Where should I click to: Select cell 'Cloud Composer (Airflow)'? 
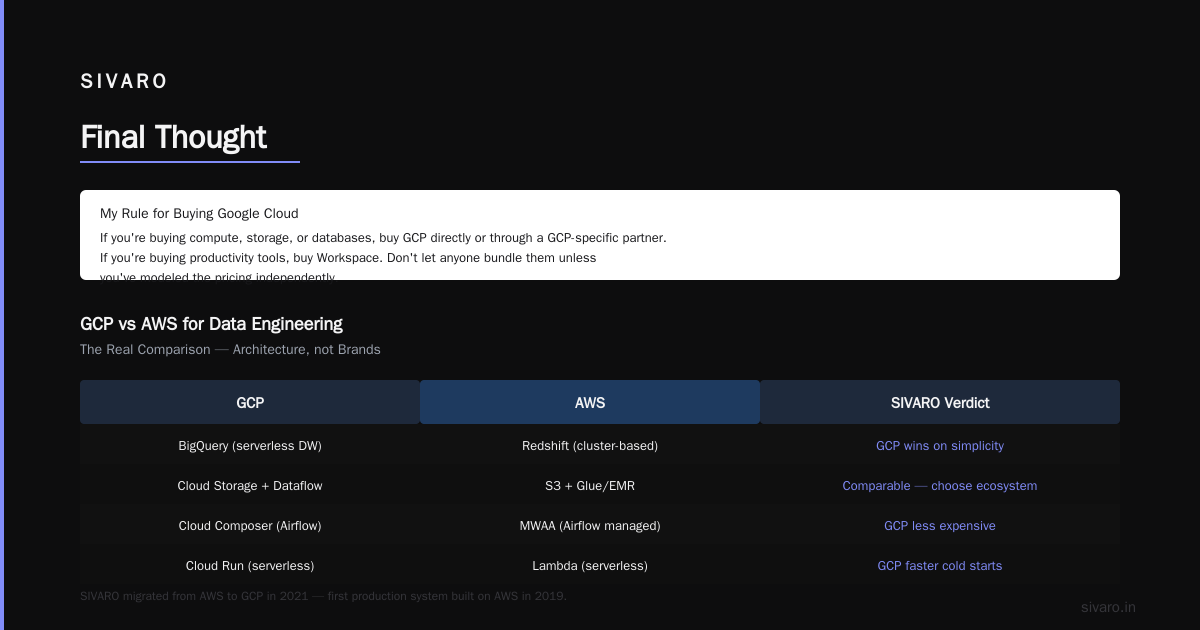click(250, 526)
